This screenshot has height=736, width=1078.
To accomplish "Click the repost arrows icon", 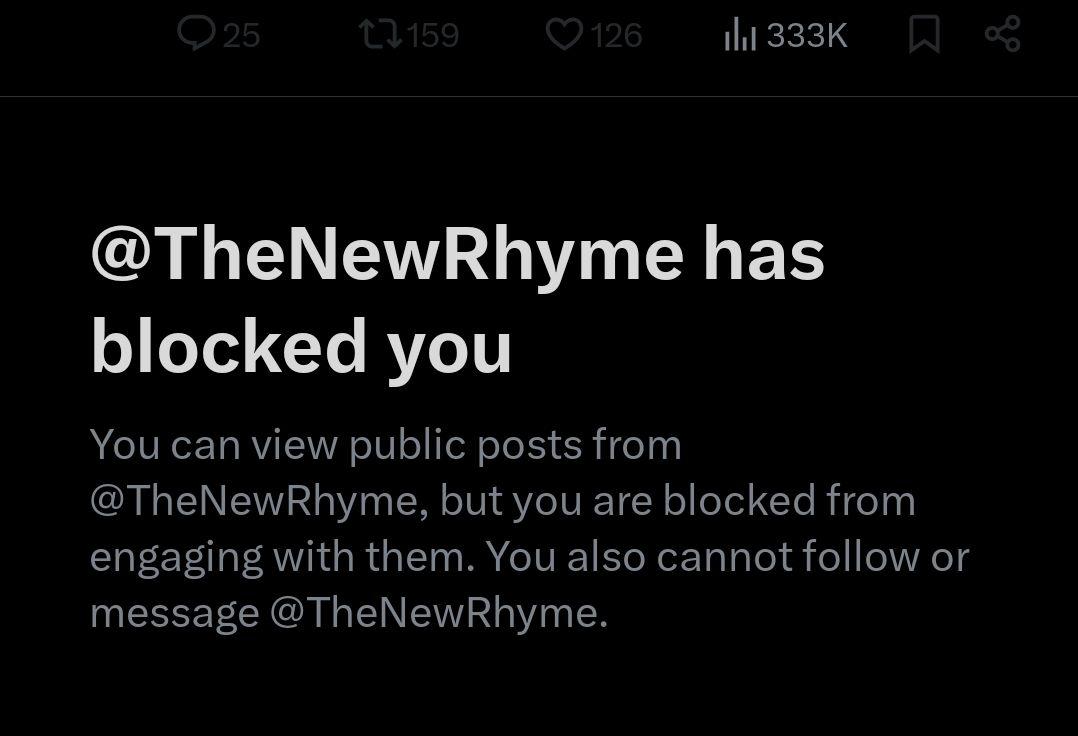I will (379, 35).
